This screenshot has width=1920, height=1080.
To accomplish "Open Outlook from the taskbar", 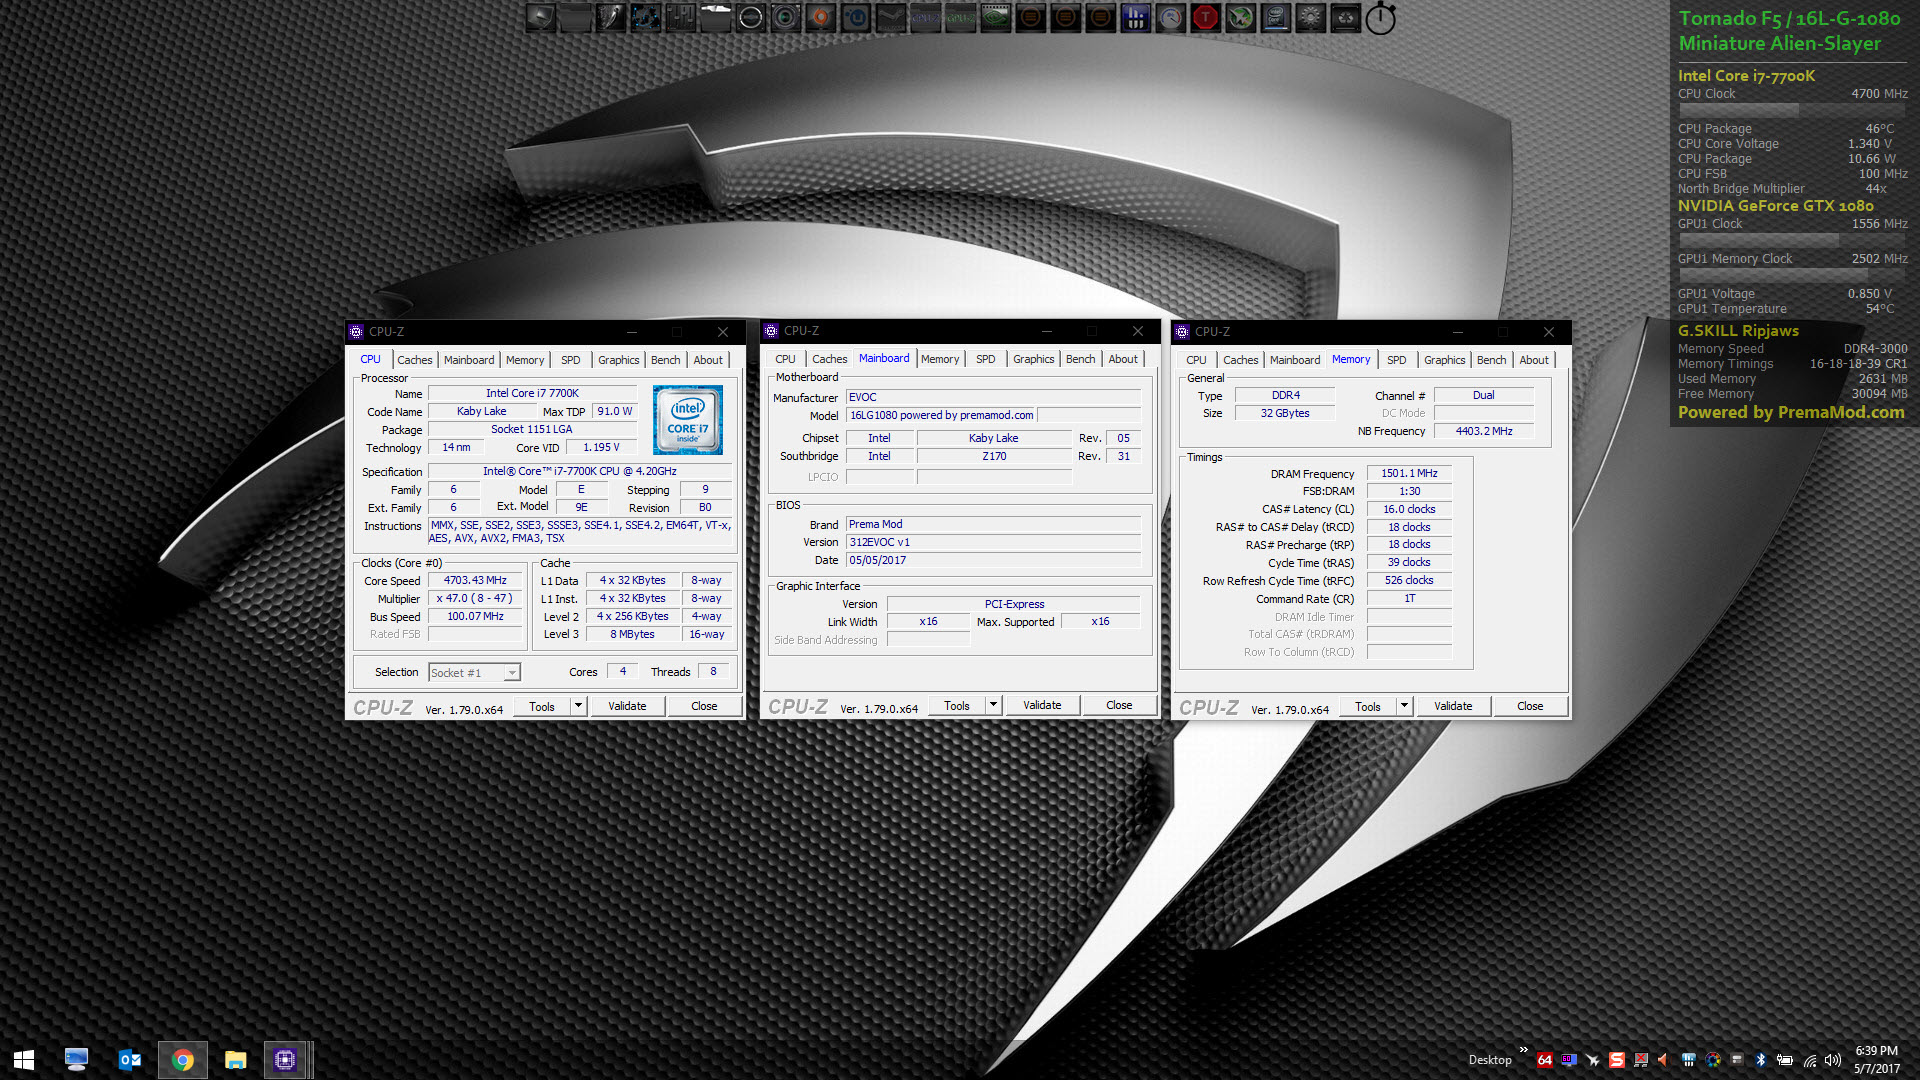I will tap(129, 1060).
